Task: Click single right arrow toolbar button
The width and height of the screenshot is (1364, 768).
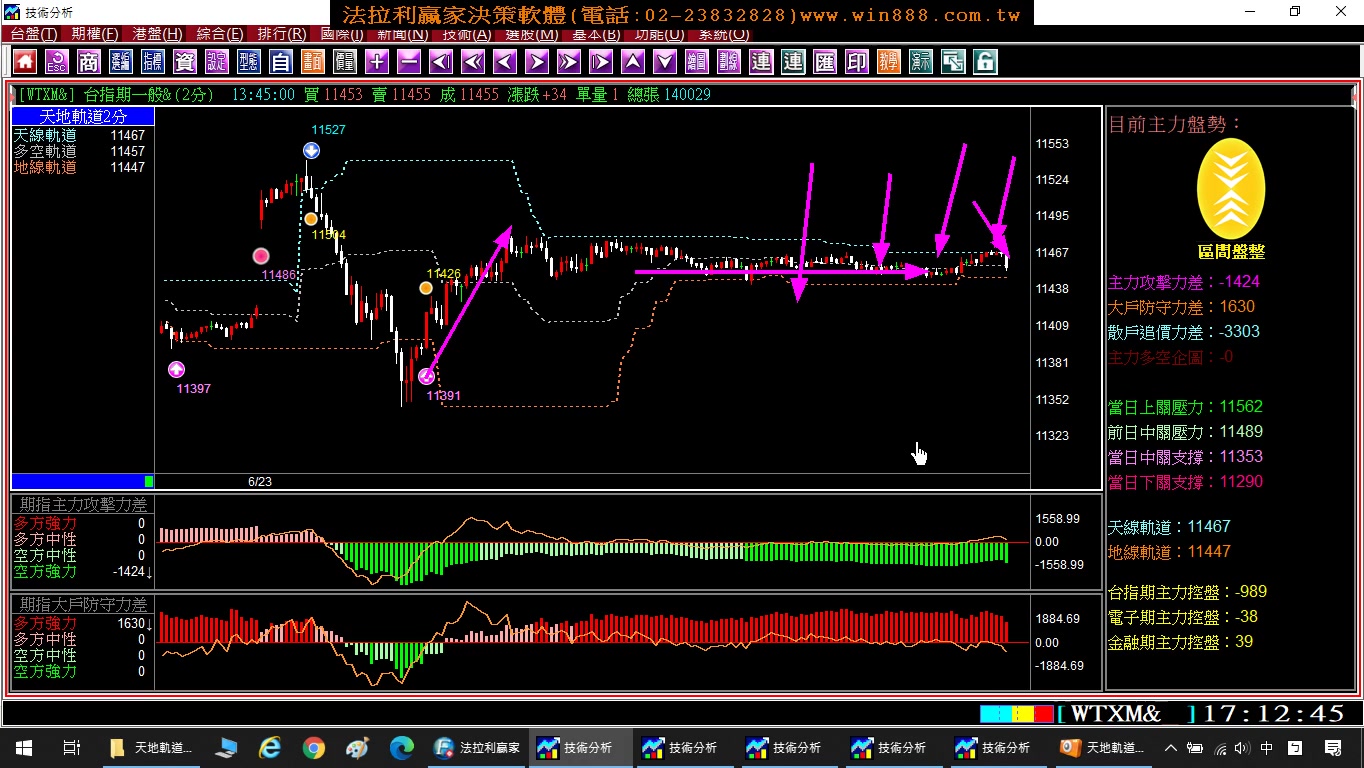Action: (x=537, y=62)
